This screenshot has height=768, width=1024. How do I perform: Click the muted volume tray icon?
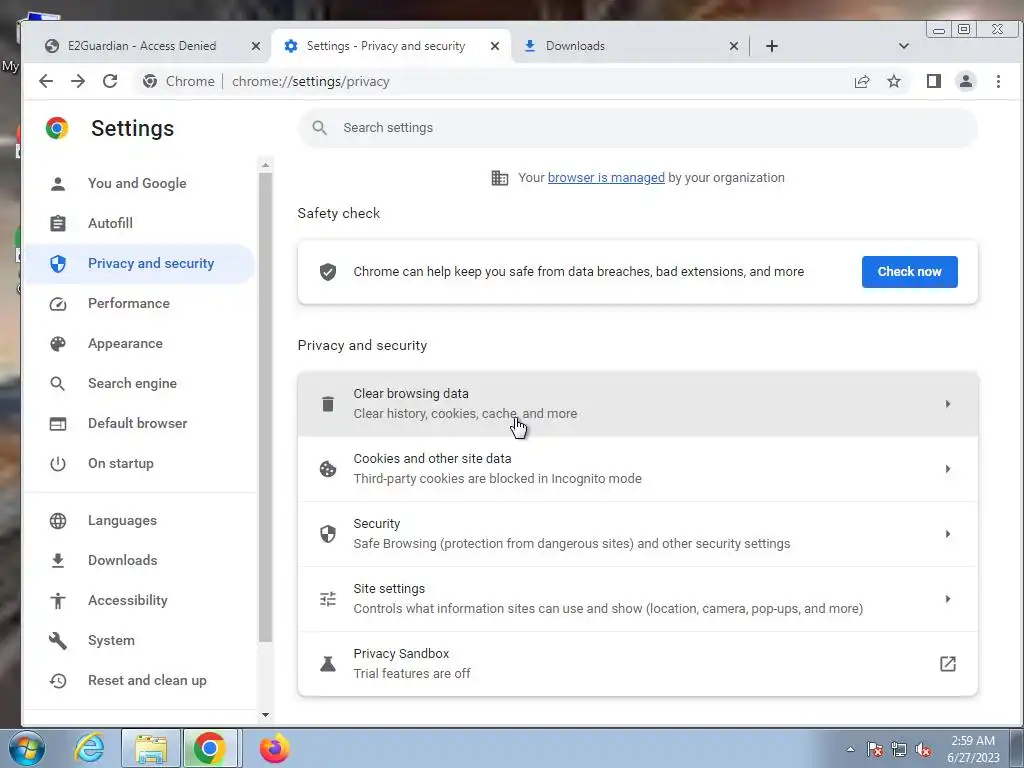(923, 749)
